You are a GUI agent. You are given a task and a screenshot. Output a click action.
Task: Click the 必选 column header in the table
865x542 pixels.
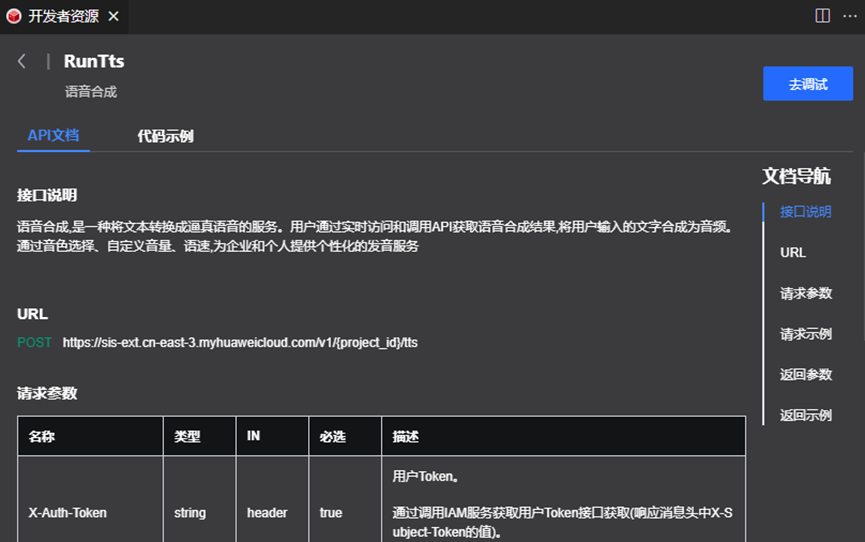click(331, 437)
